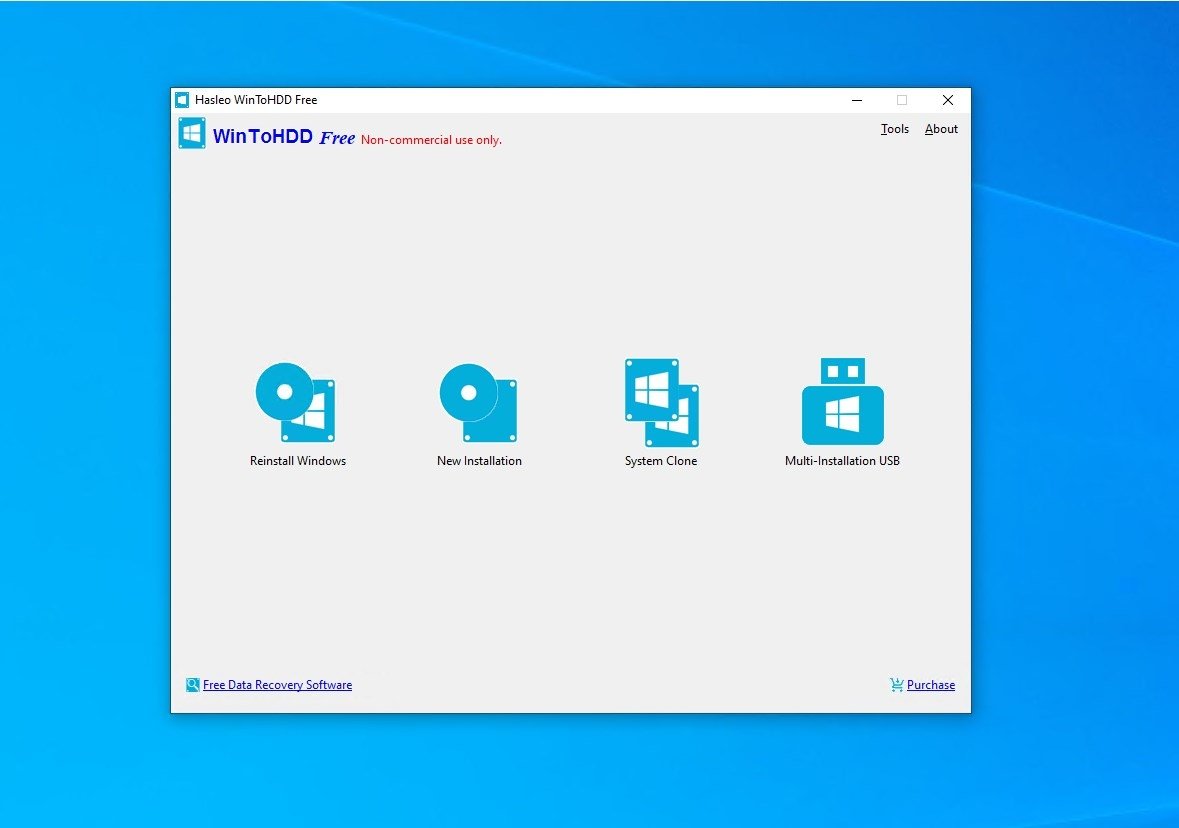
Task: Click the Hasleo WinToHDD Free title text
Action: pos(256,100)
